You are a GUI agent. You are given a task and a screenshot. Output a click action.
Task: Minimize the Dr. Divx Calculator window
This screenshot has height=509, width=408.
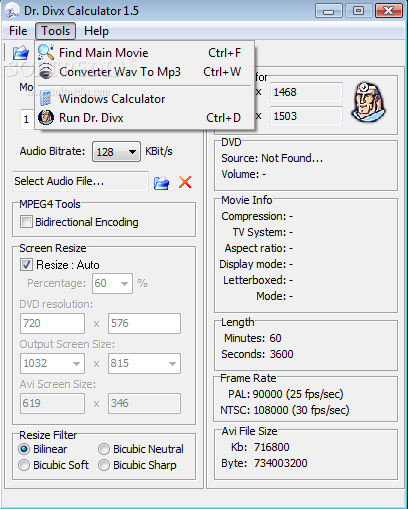329,11
